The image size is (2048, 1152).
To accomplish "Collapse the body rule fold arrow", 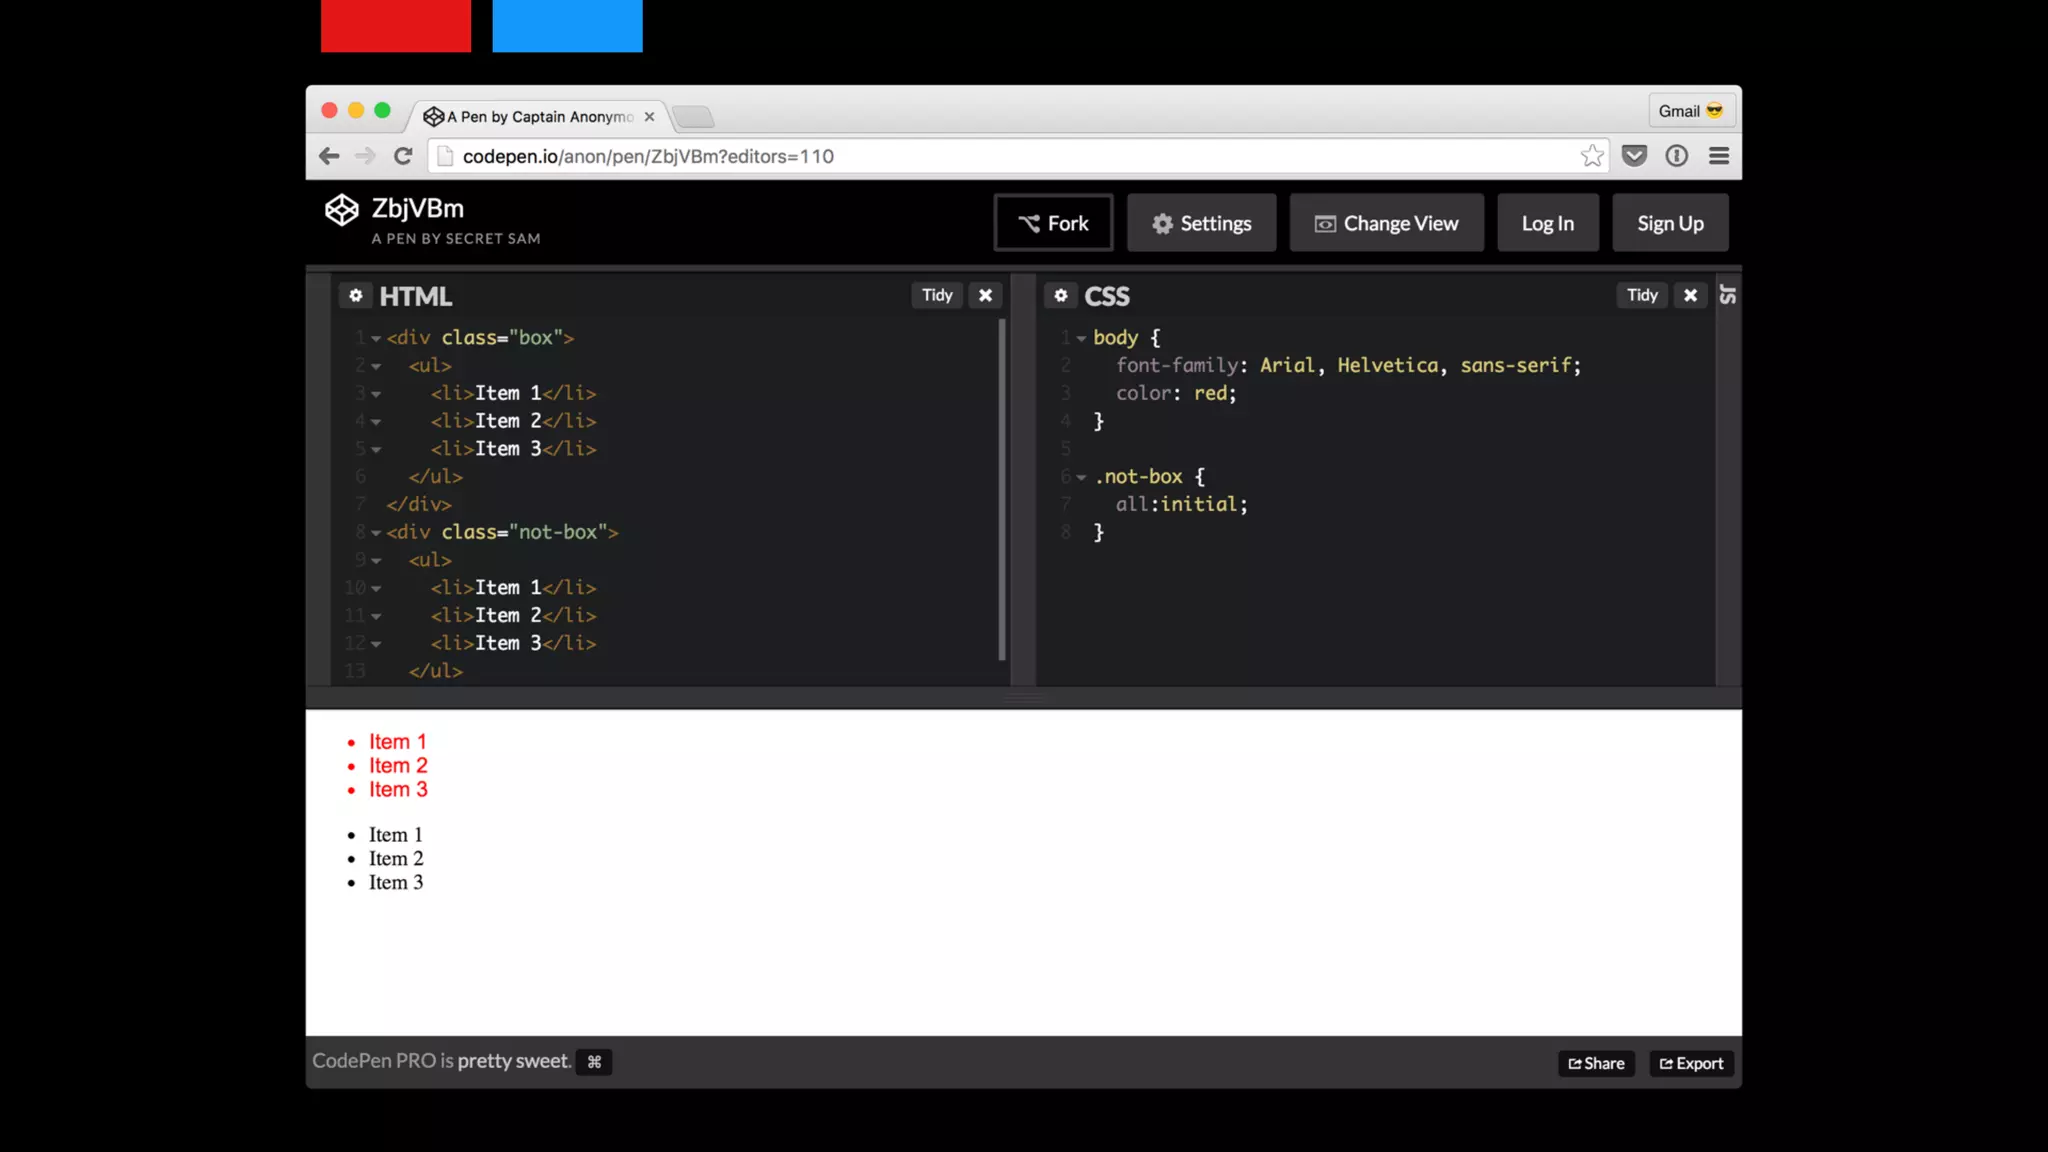I will [1081, 339].
